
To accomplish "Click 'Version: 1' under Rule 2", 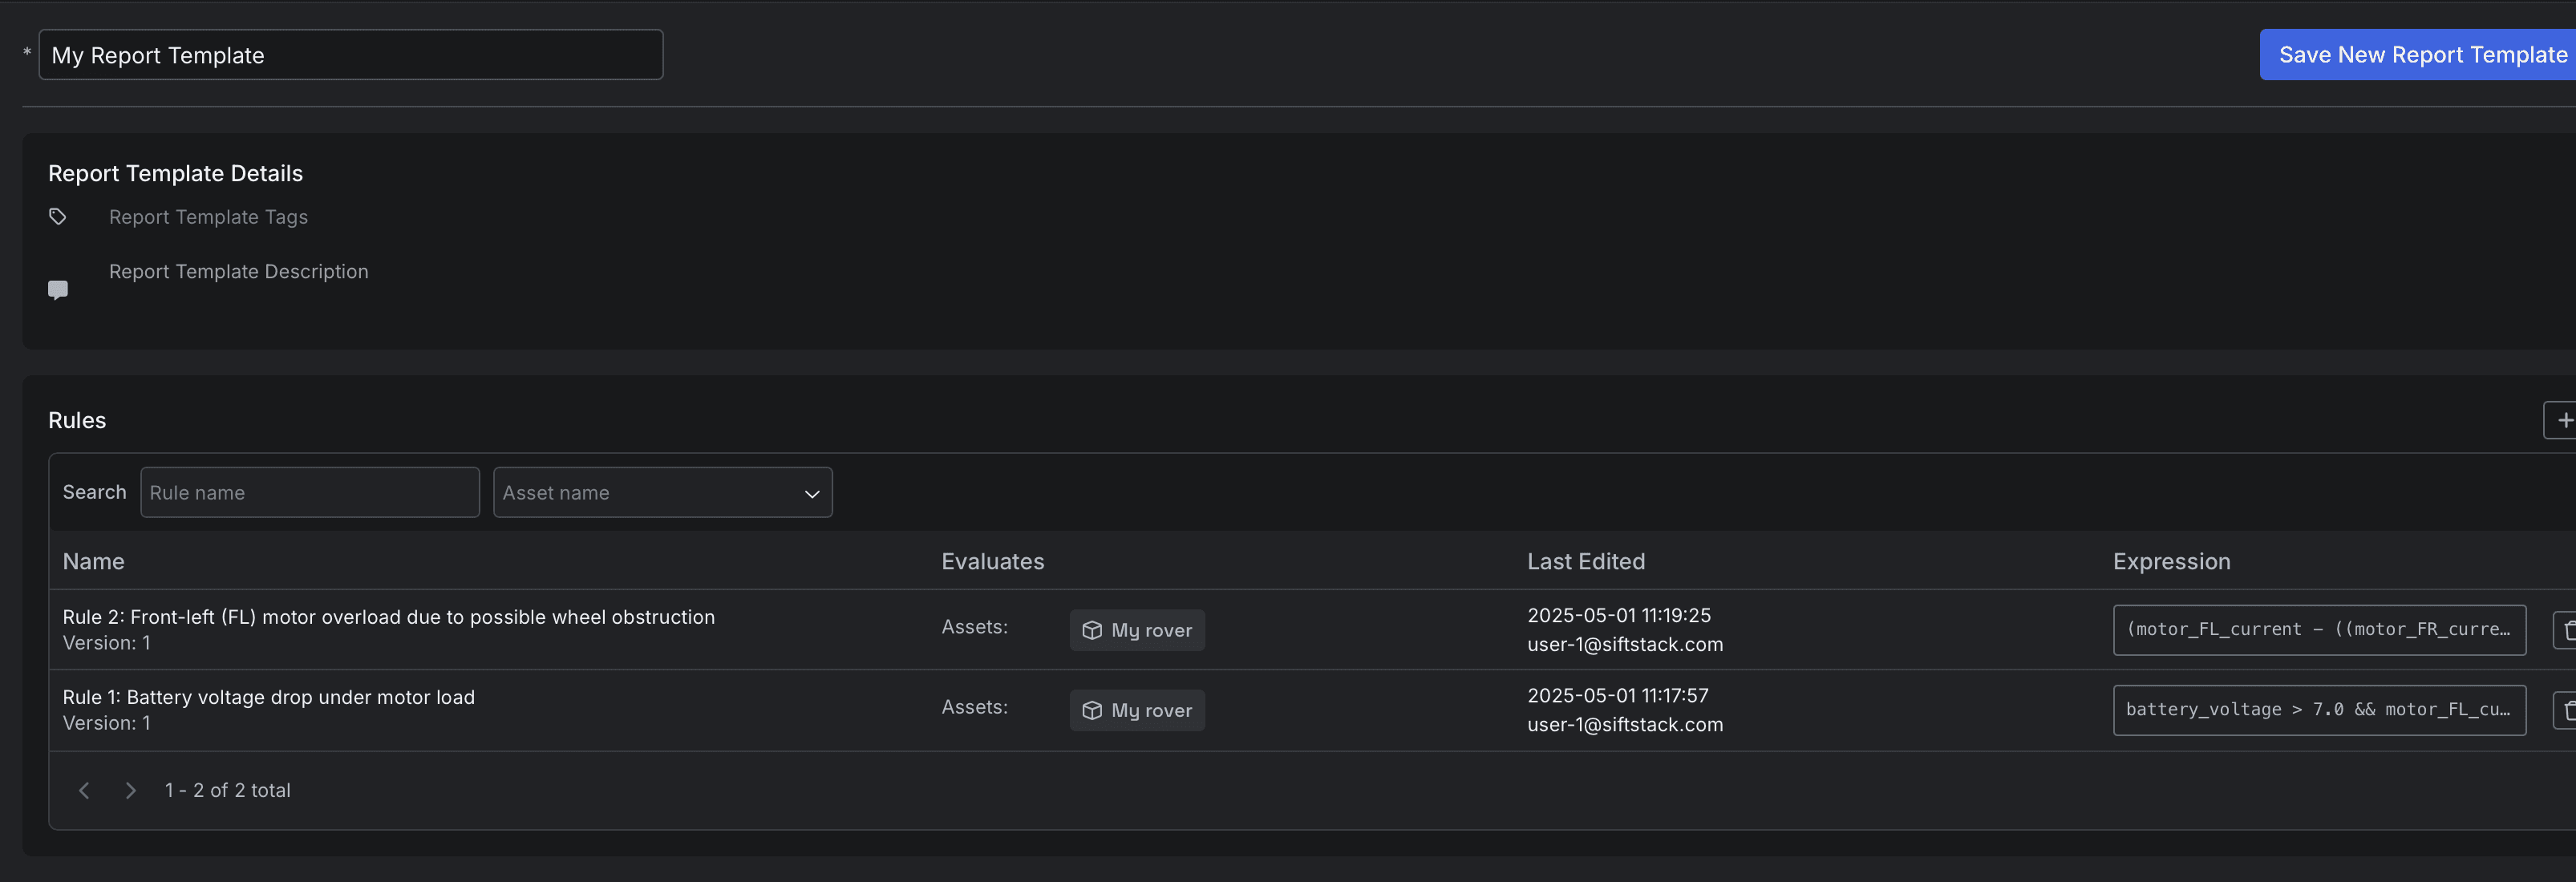I will point(107,643).
